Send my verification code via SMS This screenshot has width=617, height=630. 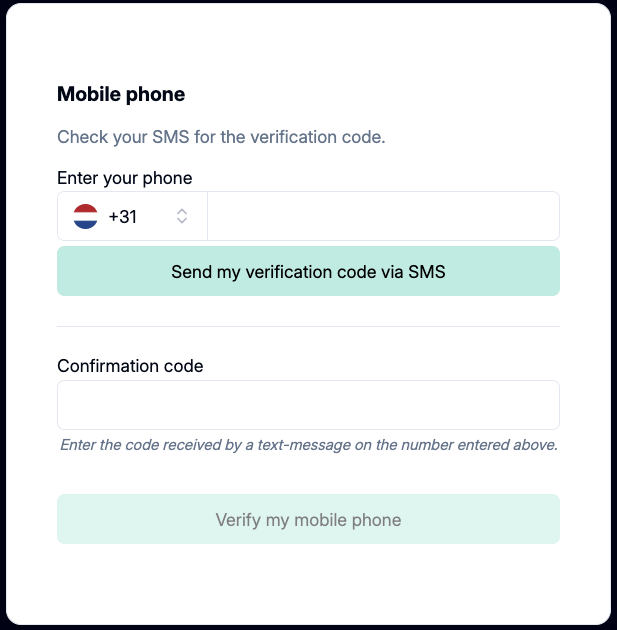pyautogui.click(x=308, y=271)
